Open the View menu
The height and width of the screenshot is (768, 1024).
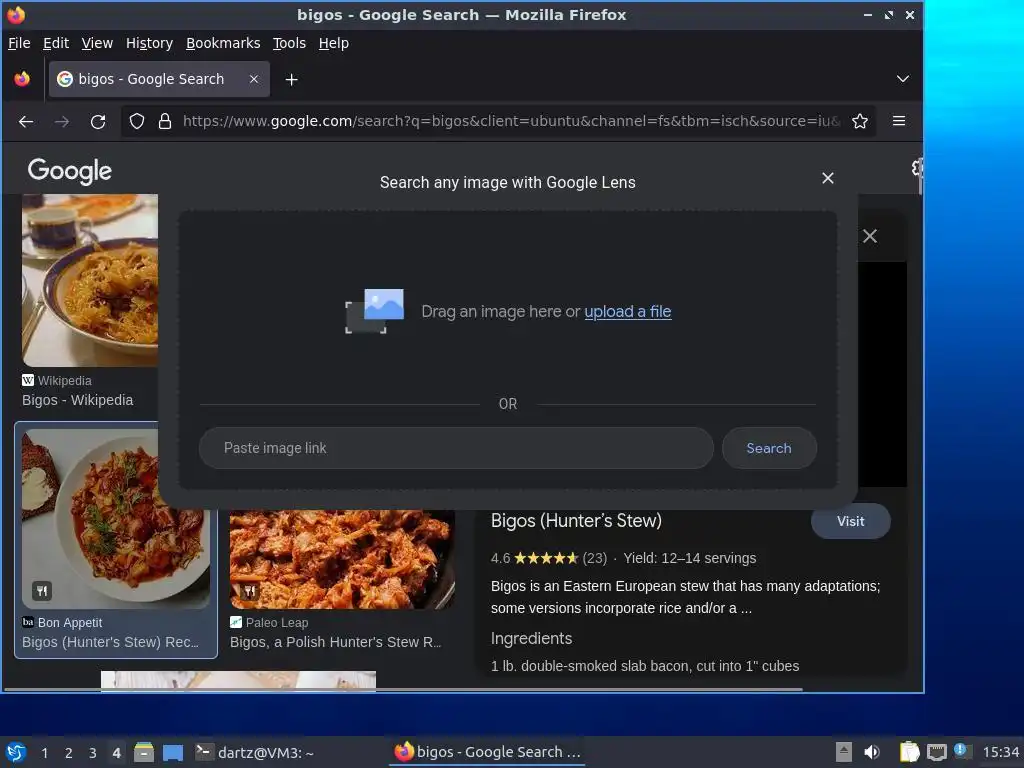click(97, 43)
